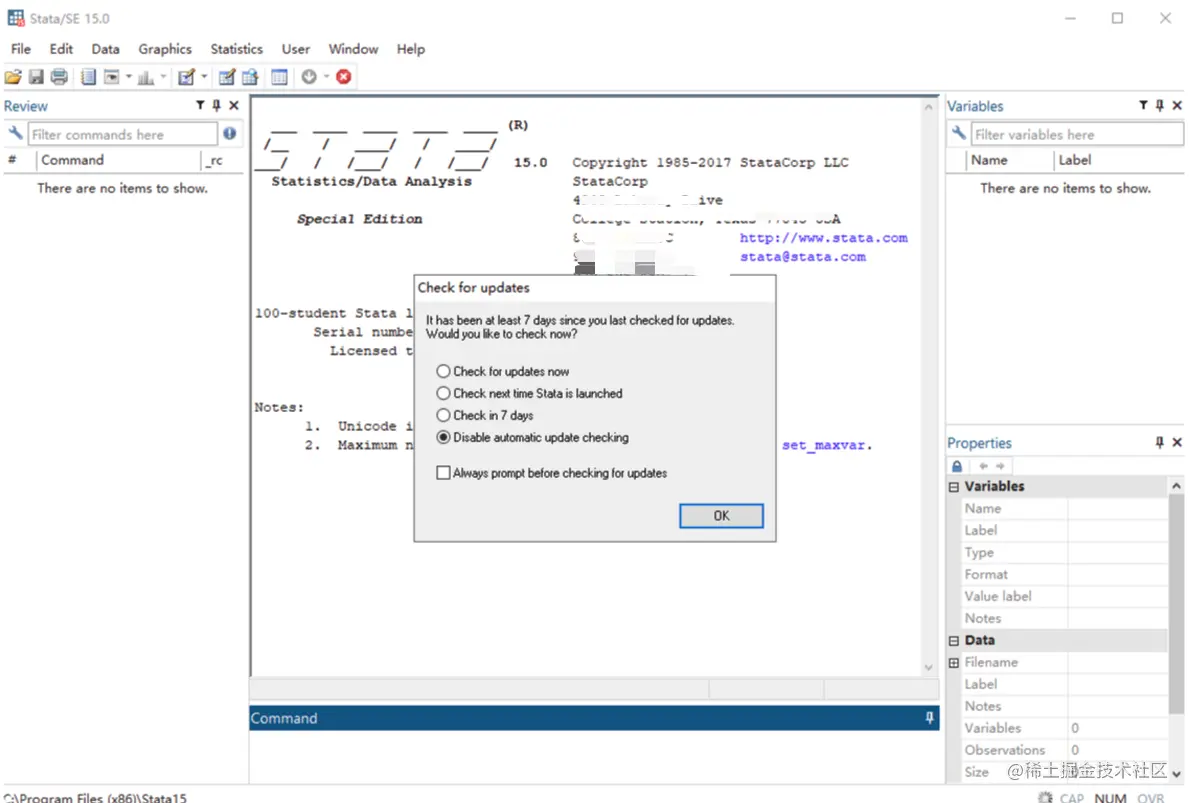
Task: Click the stata@stata.com email link
Action: (803, 257)
